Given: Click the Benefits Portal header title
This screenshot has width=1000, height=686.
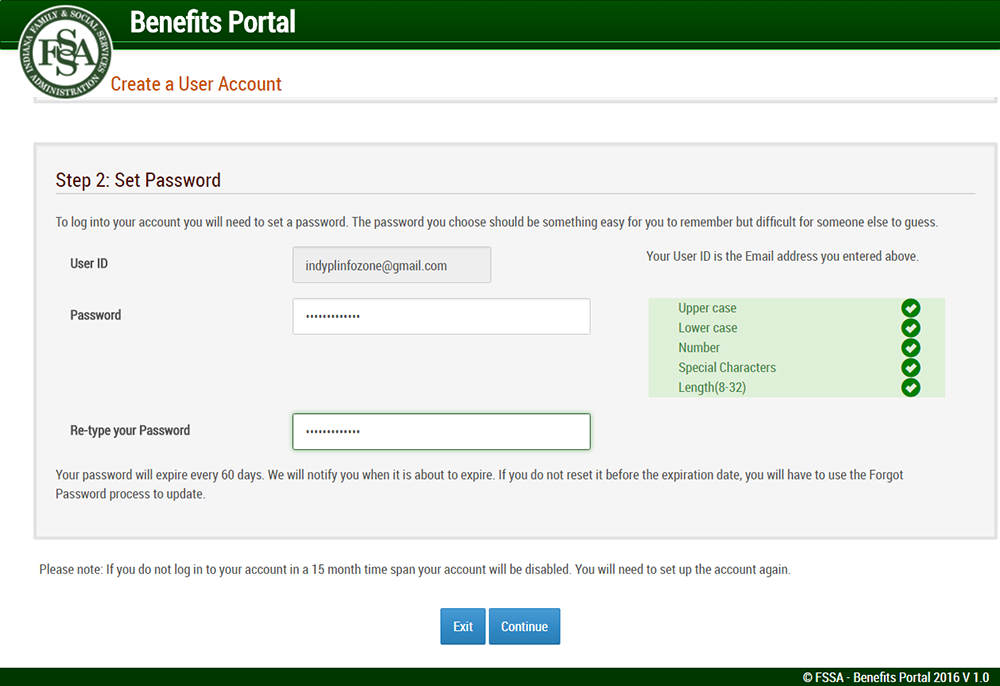Looking at the screenshot, I should (x=212, y=22).
